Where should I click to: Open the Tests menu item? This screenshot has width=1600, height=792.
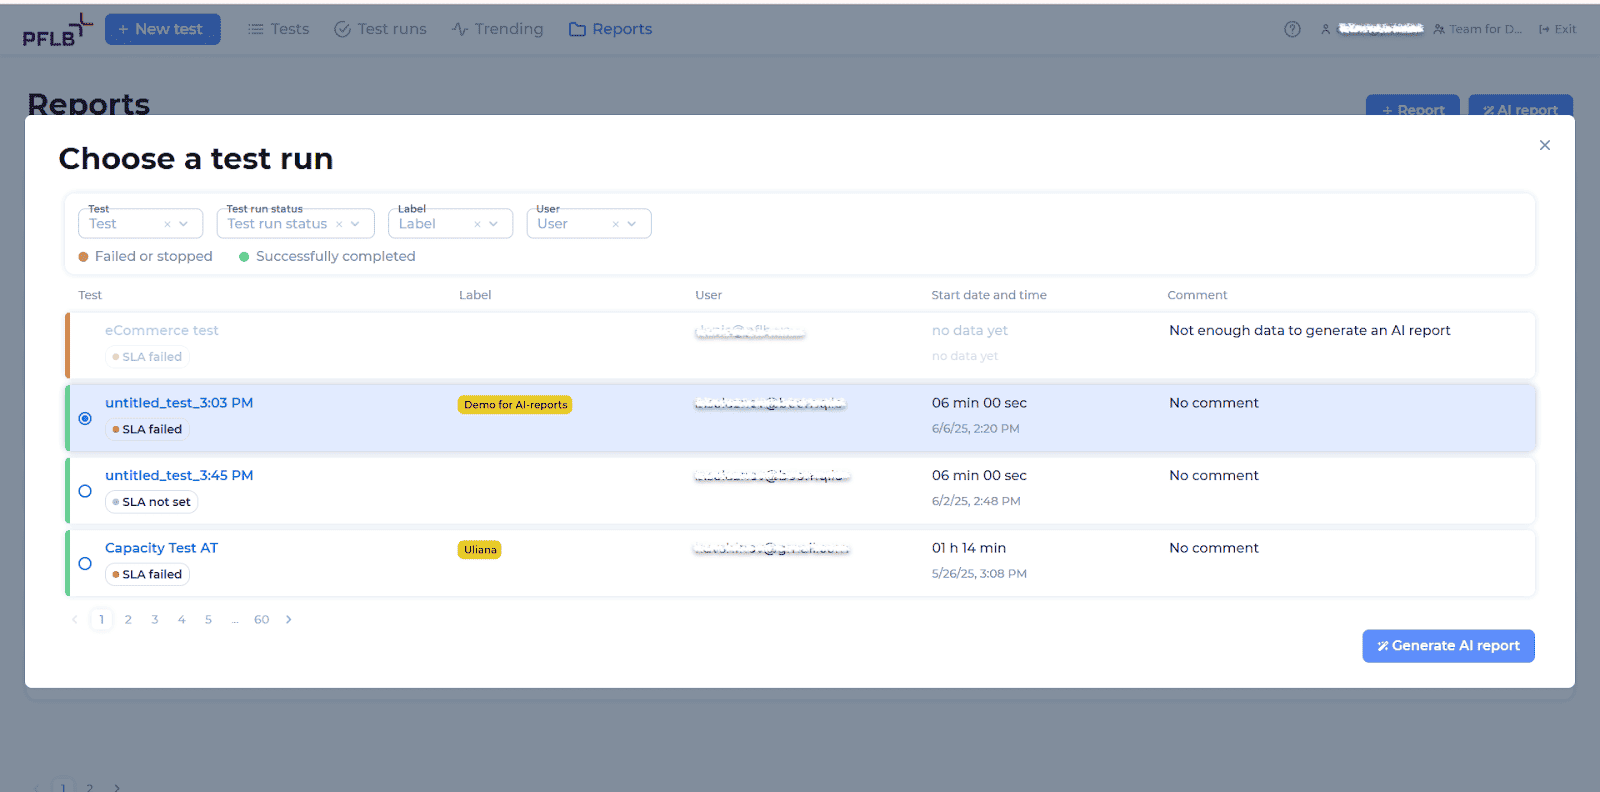278,29
